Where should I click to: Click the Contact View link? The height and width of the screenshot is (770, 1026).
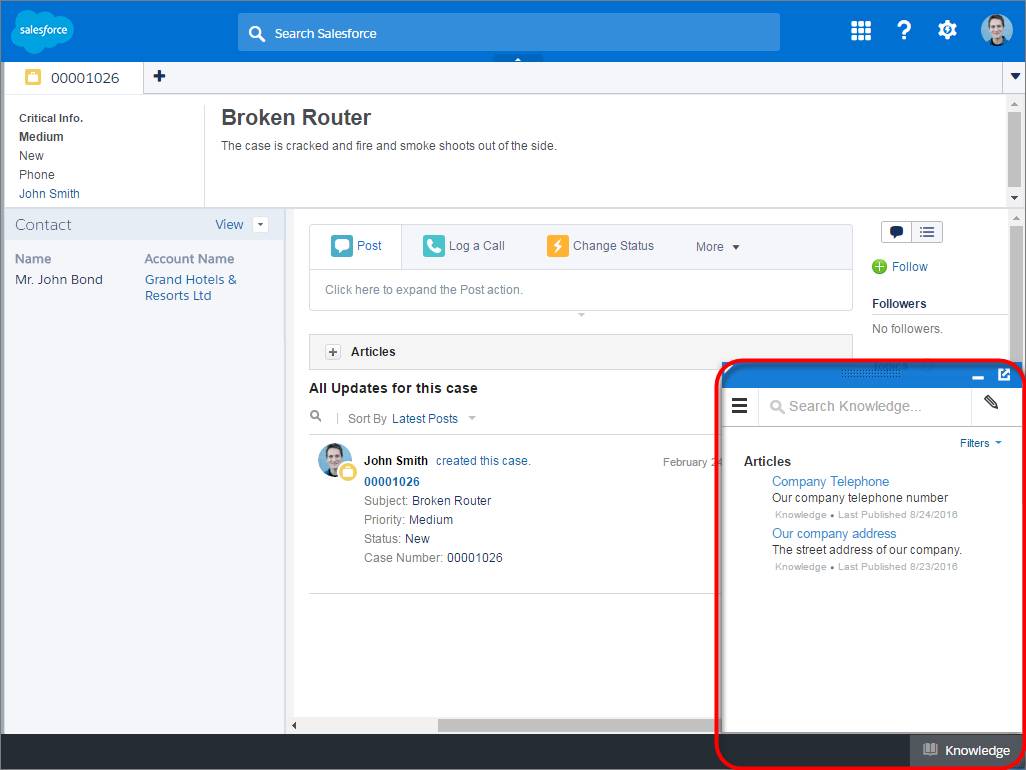tap(229, 224)
